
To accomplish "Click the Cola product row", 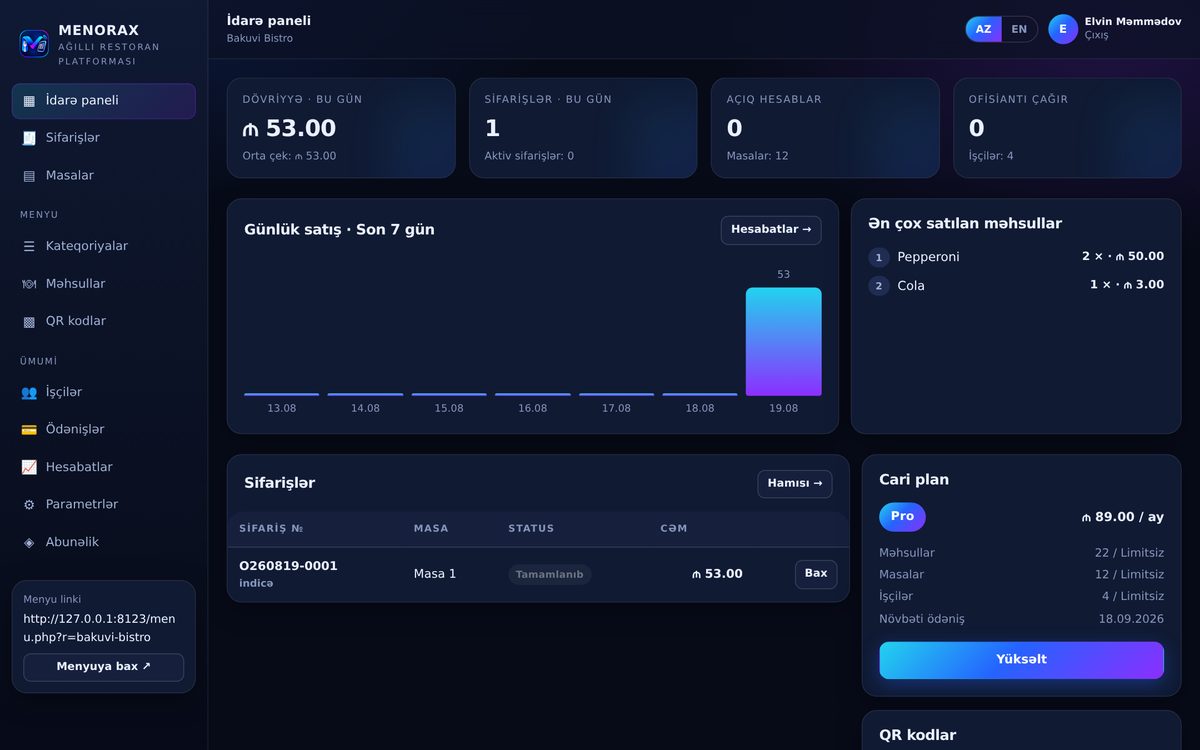I will (x=1016, y=286).
